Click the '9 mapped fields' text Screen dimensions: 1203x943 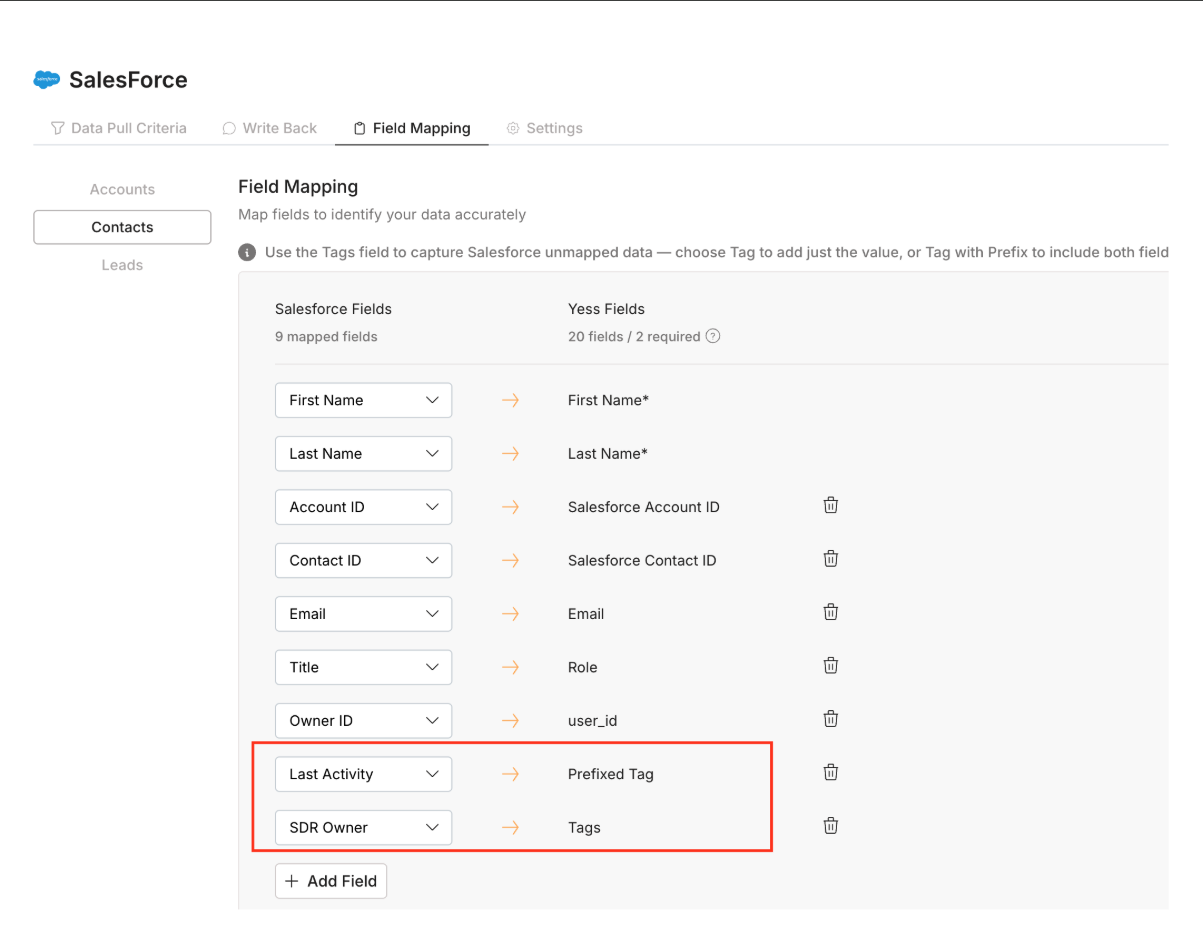[x=326, y=337]
